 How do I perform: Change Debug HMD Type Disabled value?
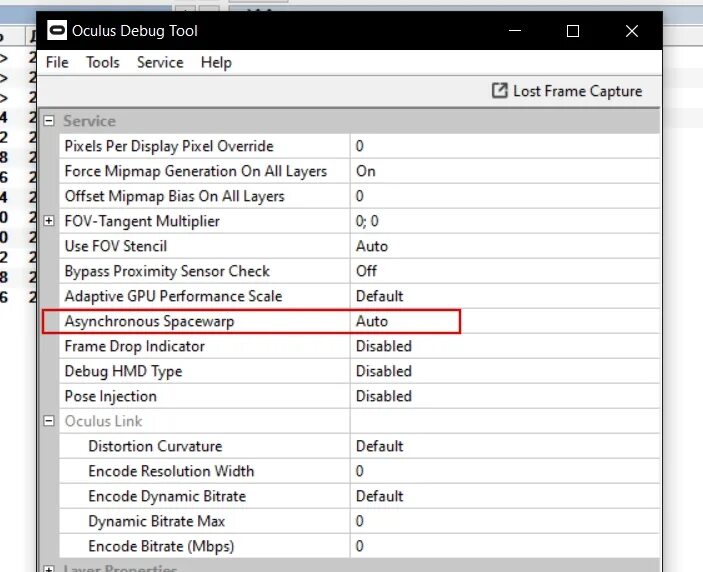click(505, 371)
